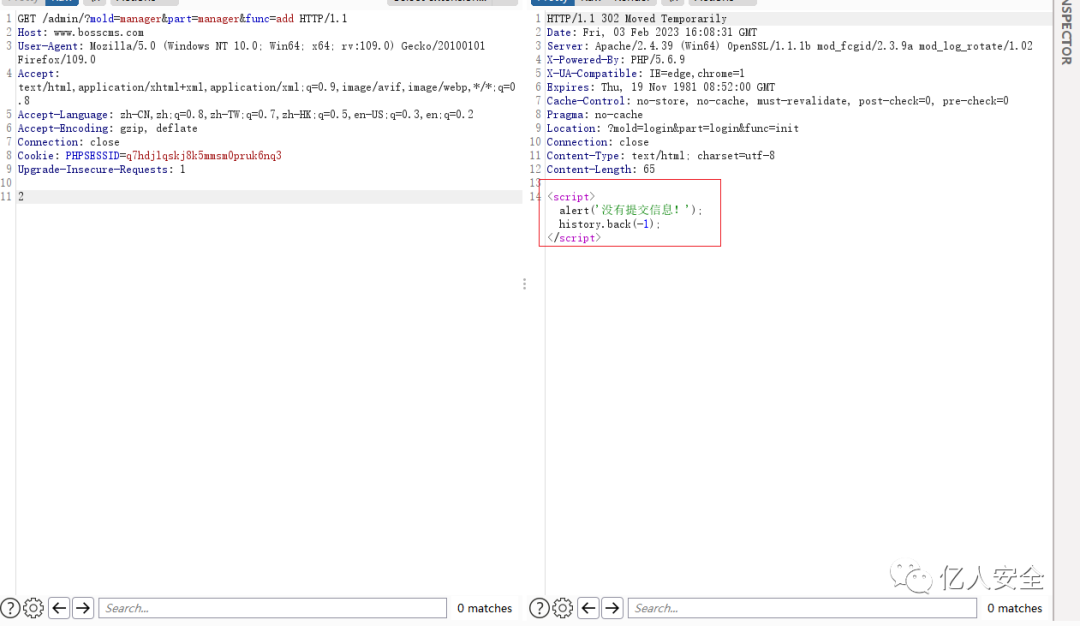Click the GET /admin/ request line

183,19
